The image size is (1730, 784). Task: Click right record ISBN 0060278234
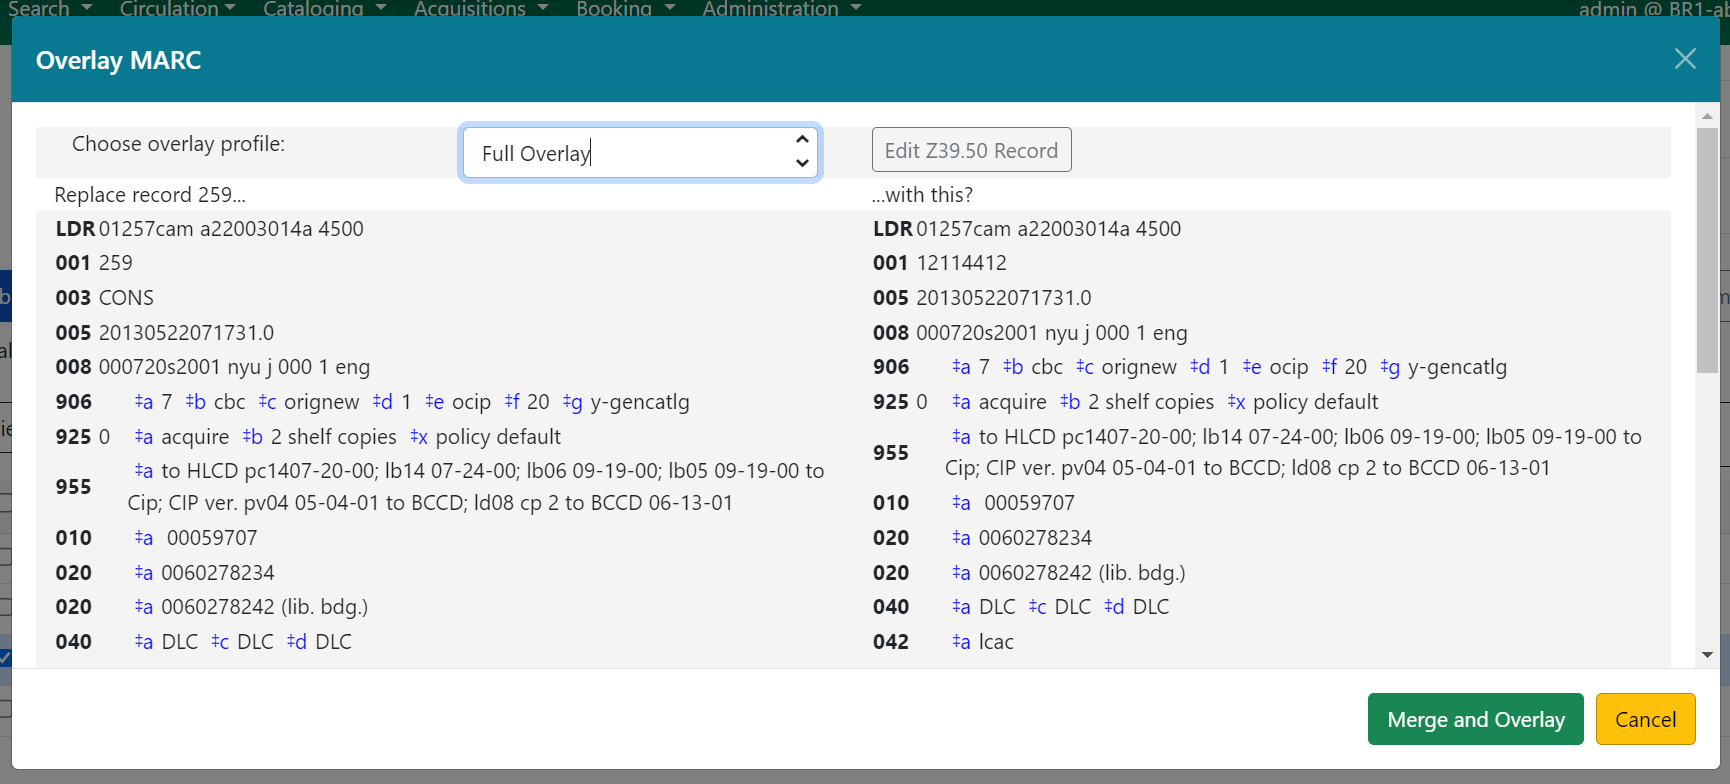[1035, 538]
